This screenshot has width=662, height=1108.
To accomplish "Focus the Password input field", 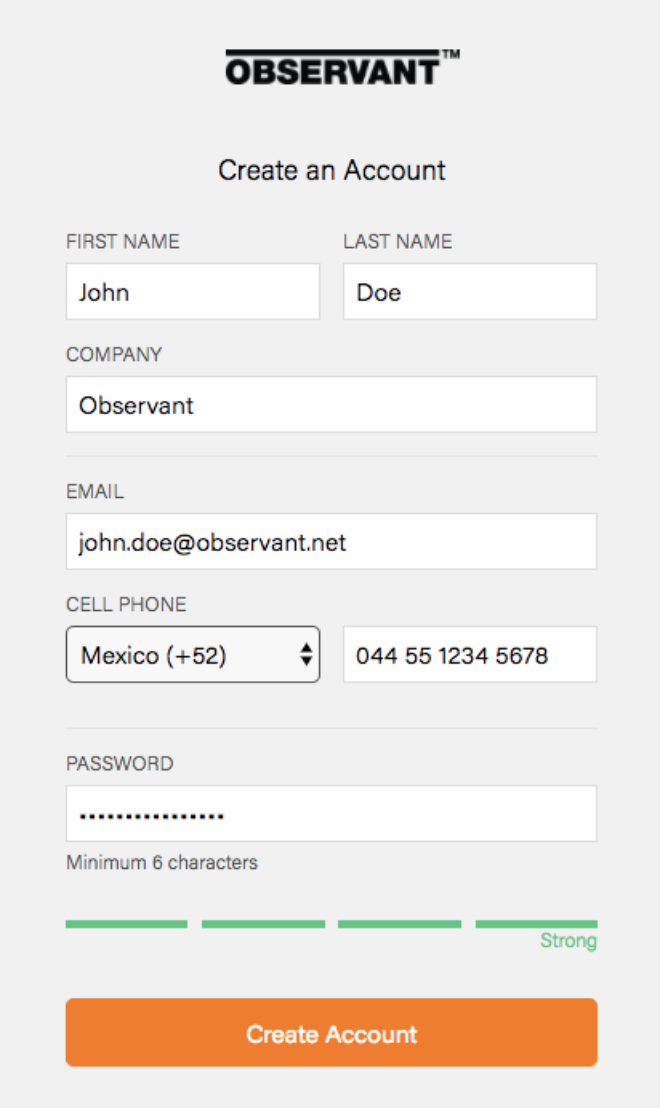I will [x=331, y=814].
